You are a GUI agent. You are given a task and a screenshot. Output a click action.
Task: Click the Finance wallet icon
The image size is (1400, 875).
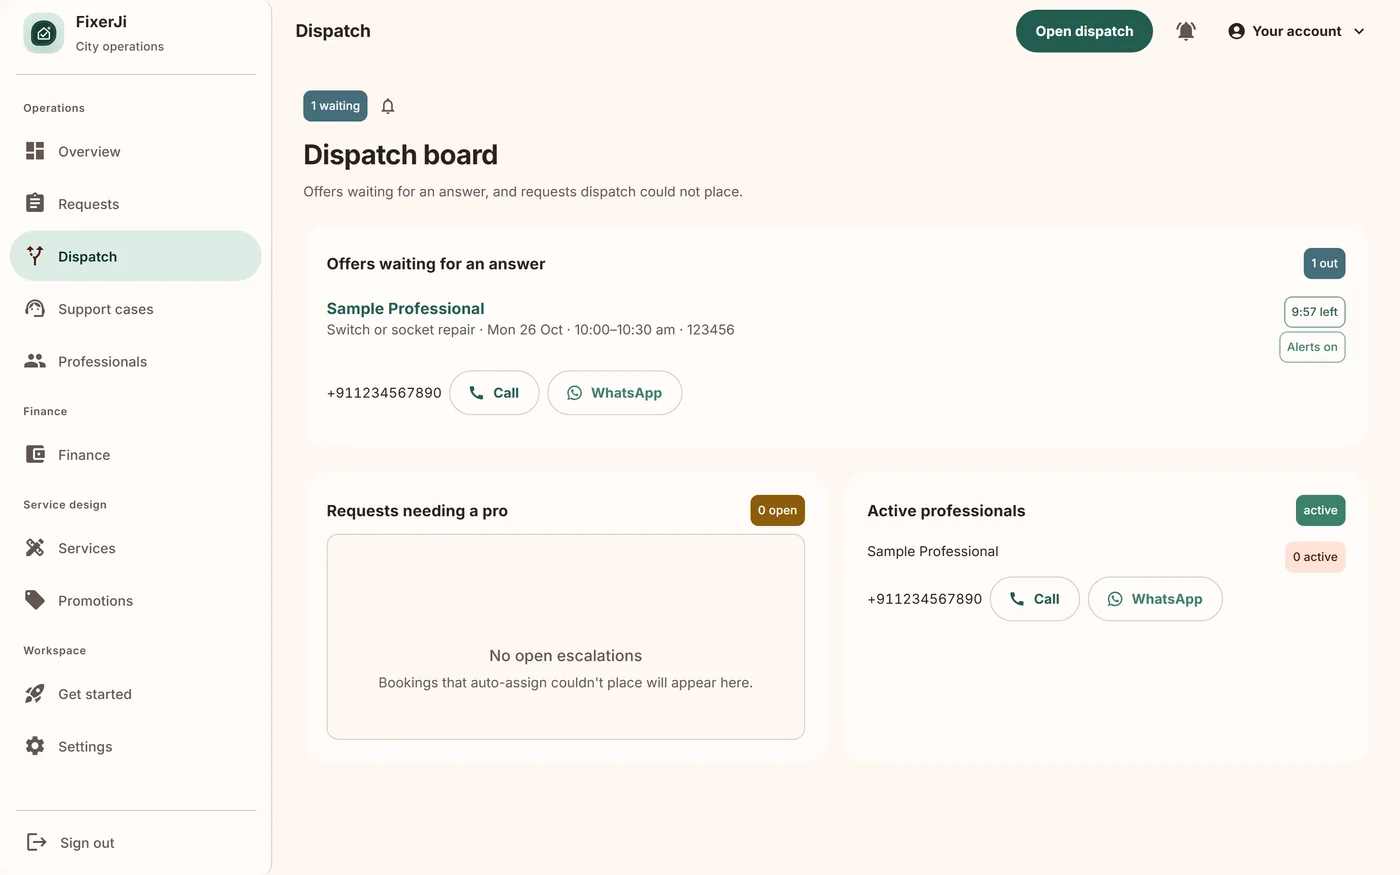[35, 454]
